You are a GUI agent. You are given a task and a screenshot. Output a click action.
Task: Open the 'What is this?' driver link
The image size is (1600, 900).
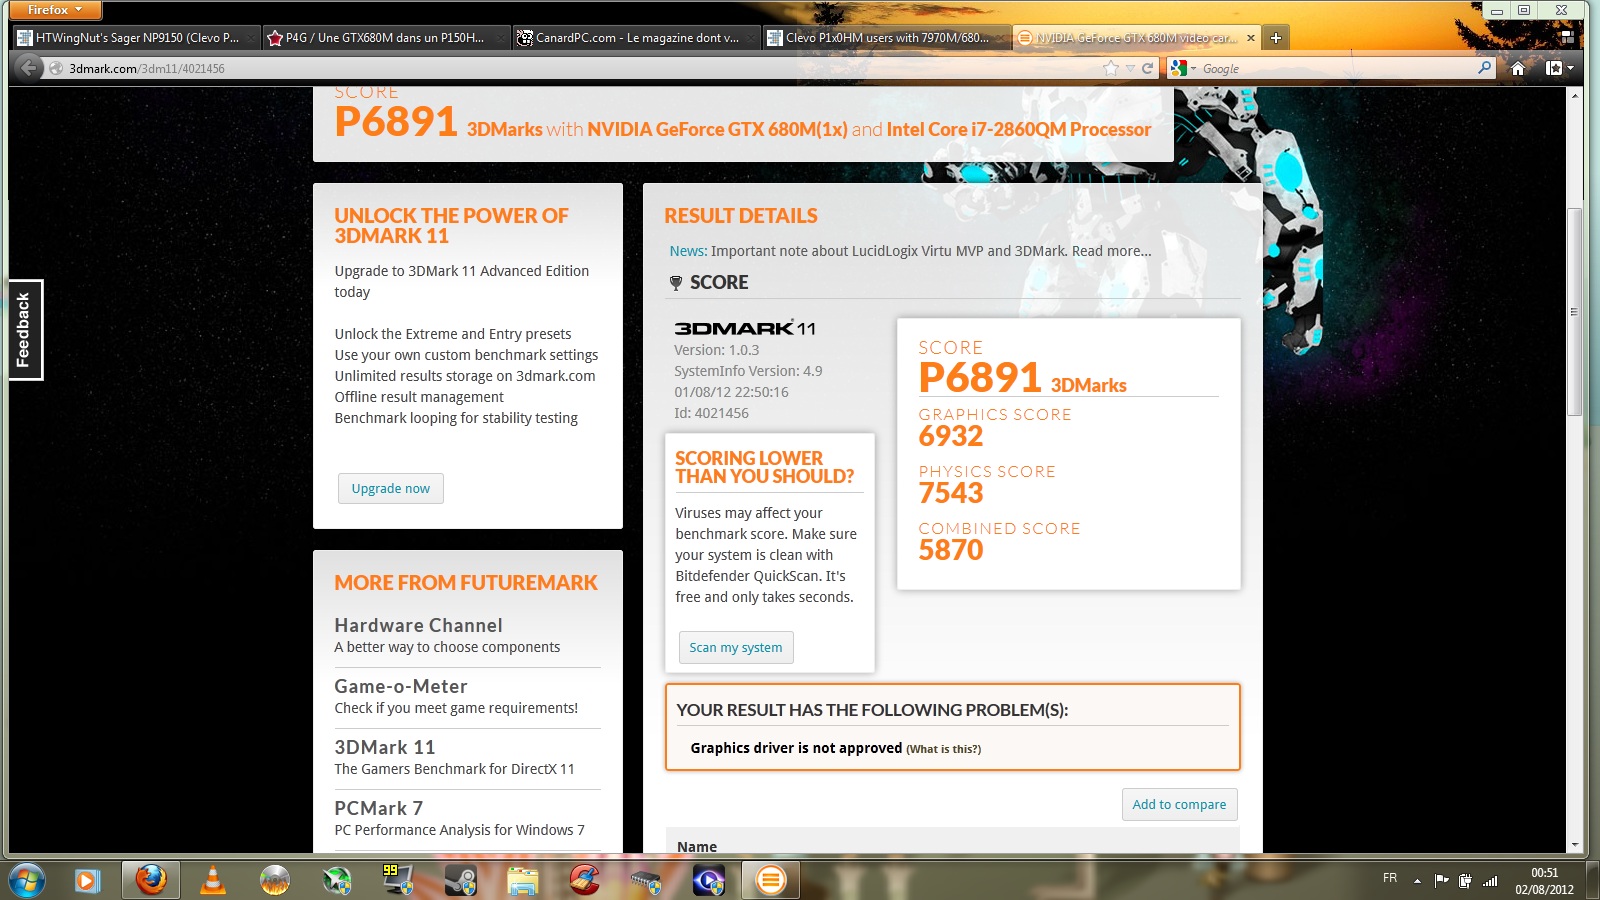[x=943, y=749]
